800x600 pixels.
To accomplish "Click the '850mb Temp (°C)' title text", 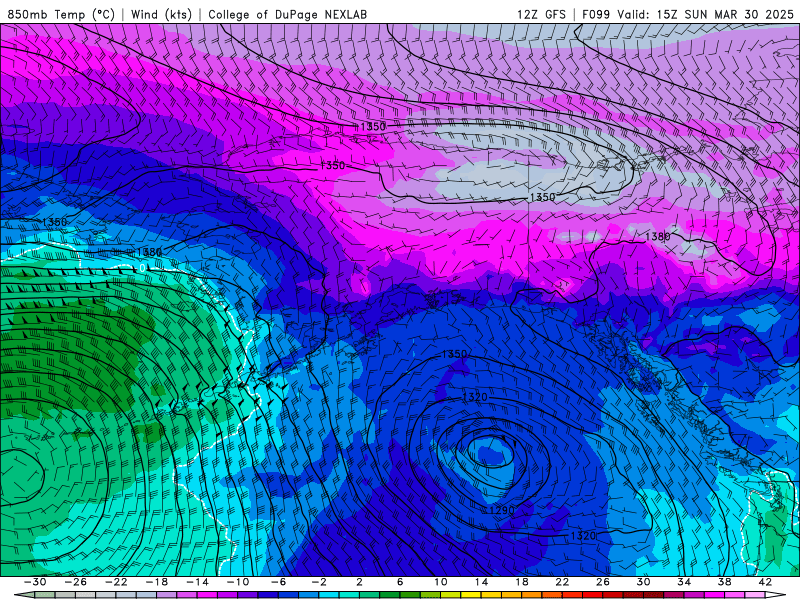I will pyautogui.click(x=61, y=14).
